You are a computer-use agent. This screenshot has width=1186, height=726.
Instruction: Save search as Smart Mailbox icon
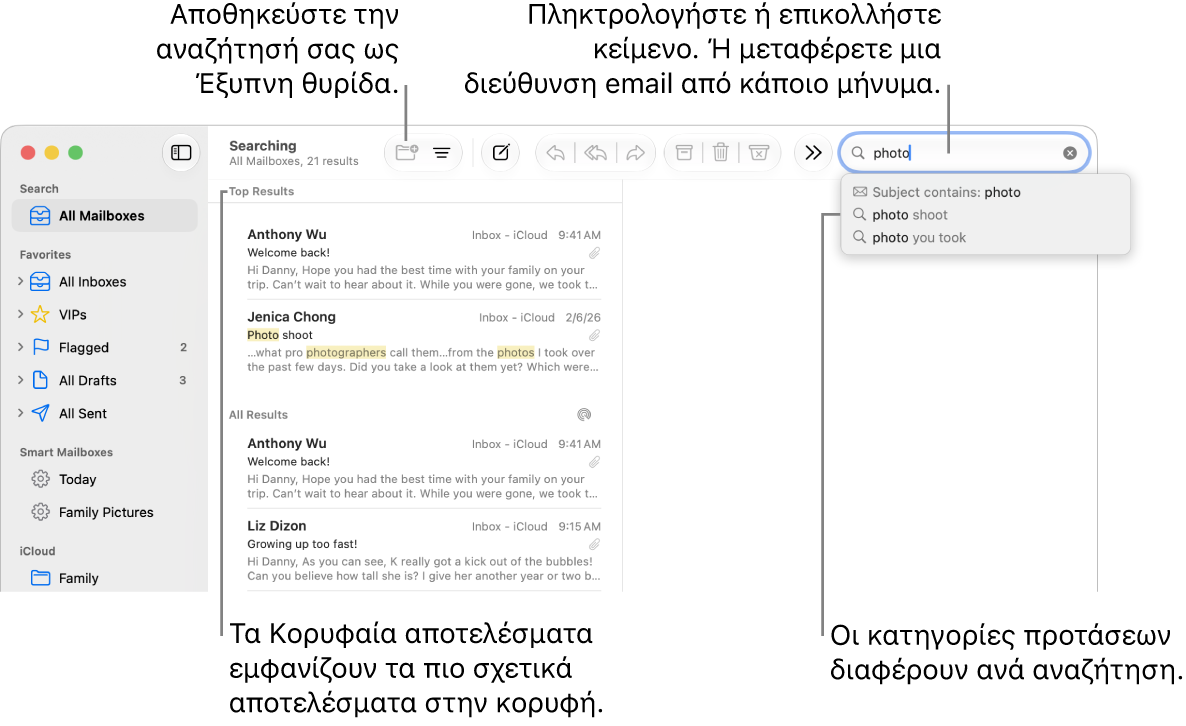(407, 153)
